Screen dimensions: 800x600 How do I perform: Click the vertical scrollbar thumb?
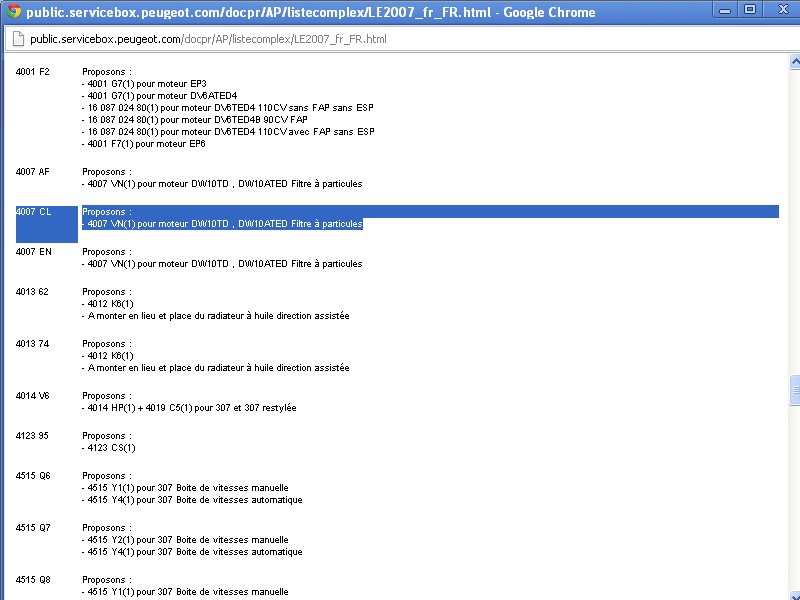(794, 390)
